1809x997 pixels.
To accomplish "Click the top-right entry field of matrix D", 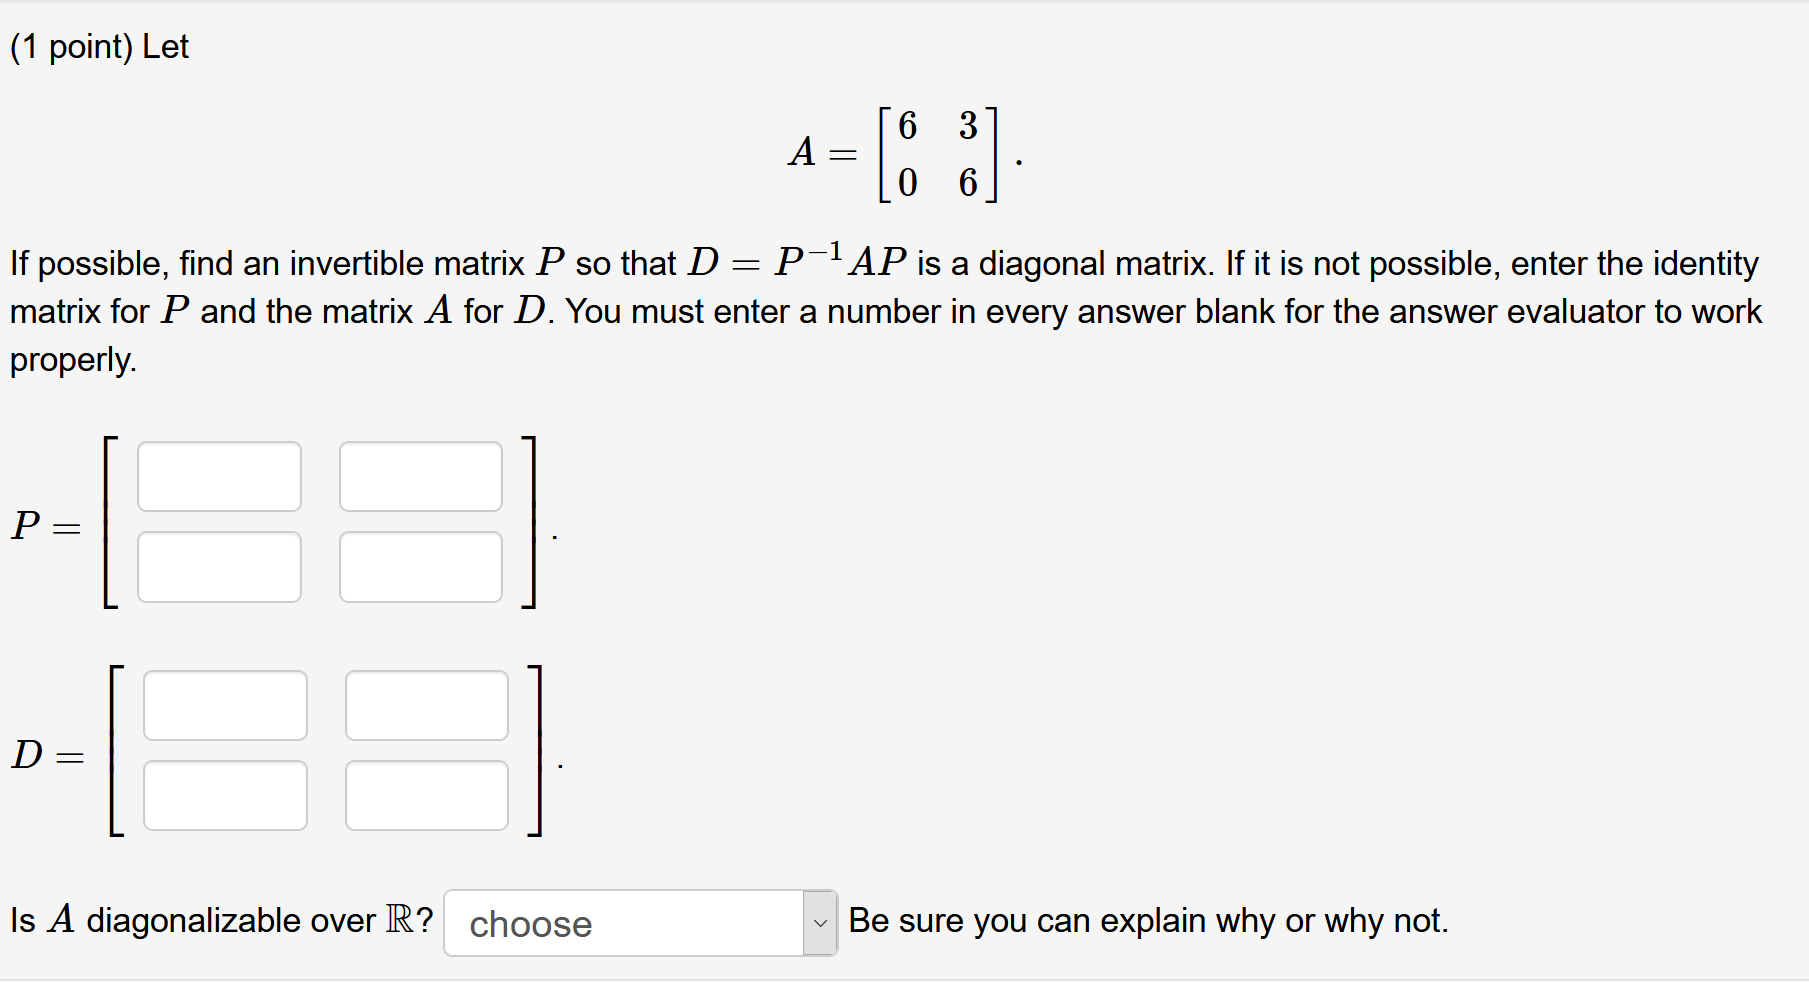I will click(x=426, y=705).
